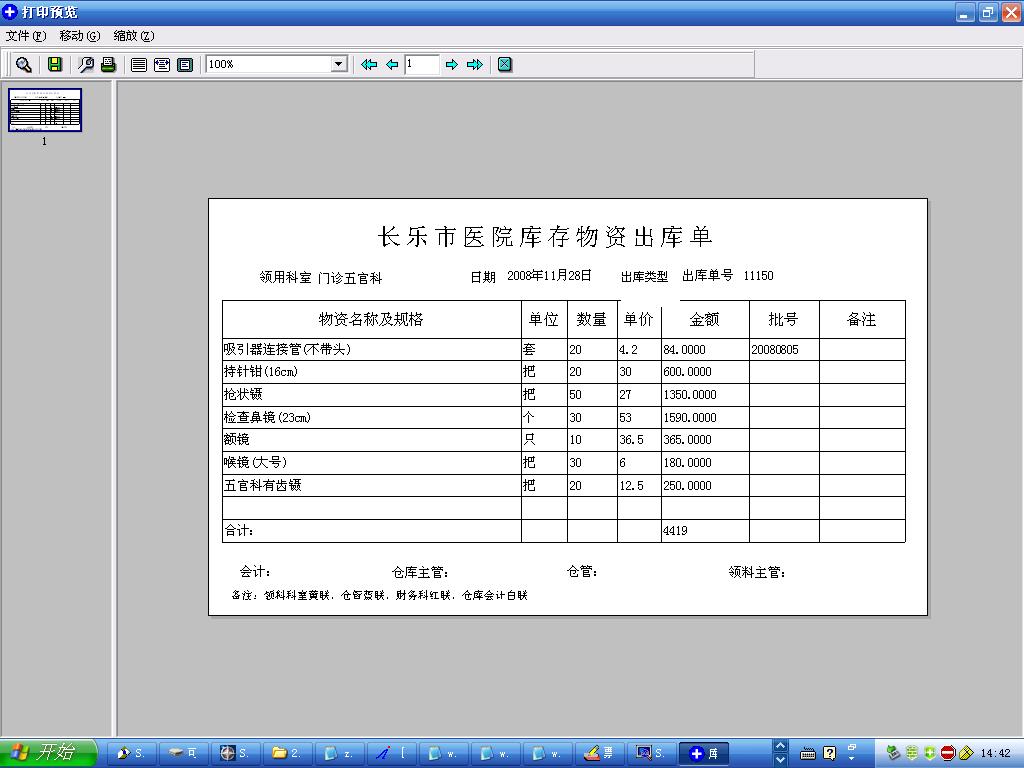Click the outbound order number 11150
Screen dimensions: 1024x768
758,276
